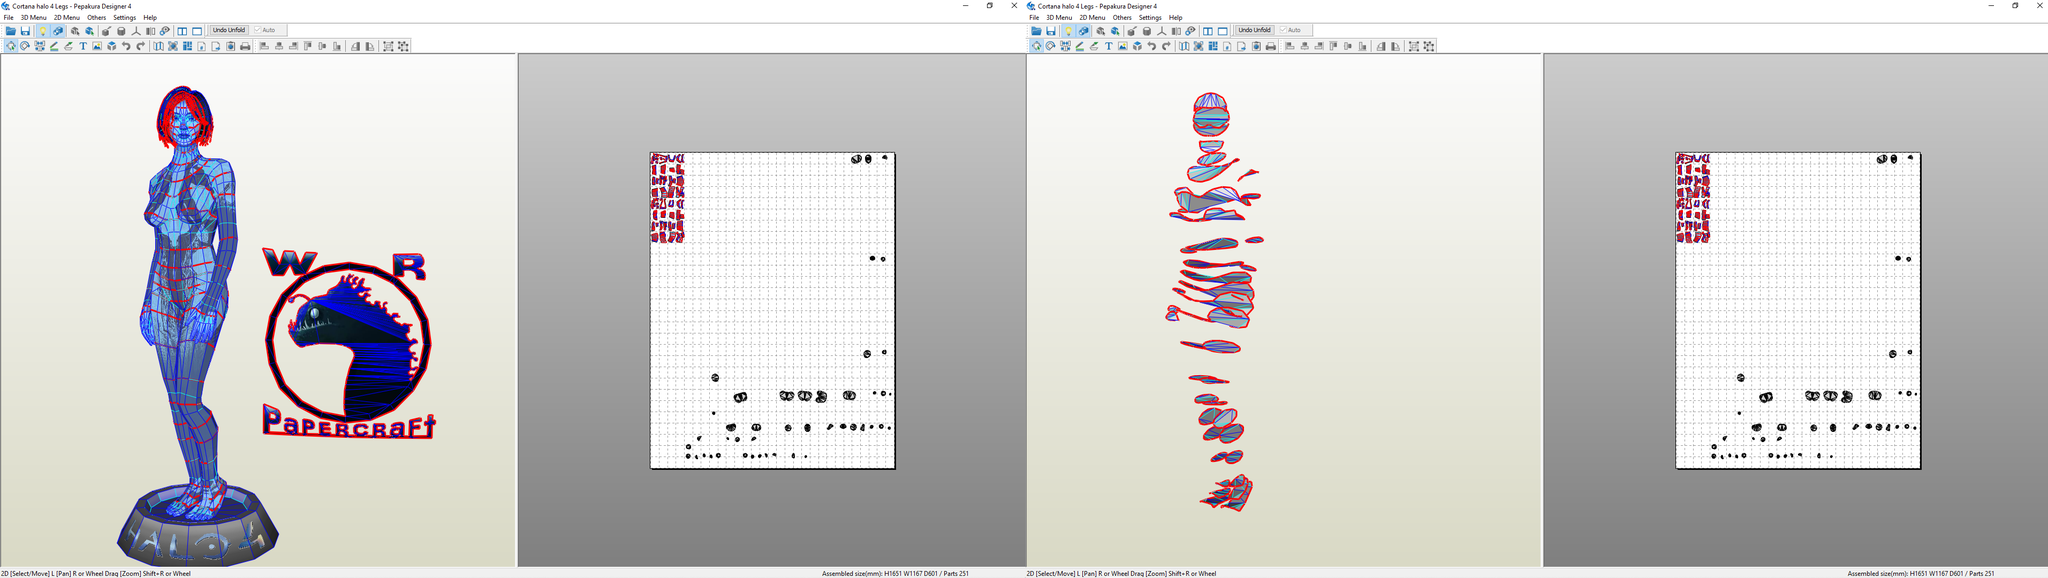Toggle the Auto checkbox in left window

click(258, 30)
